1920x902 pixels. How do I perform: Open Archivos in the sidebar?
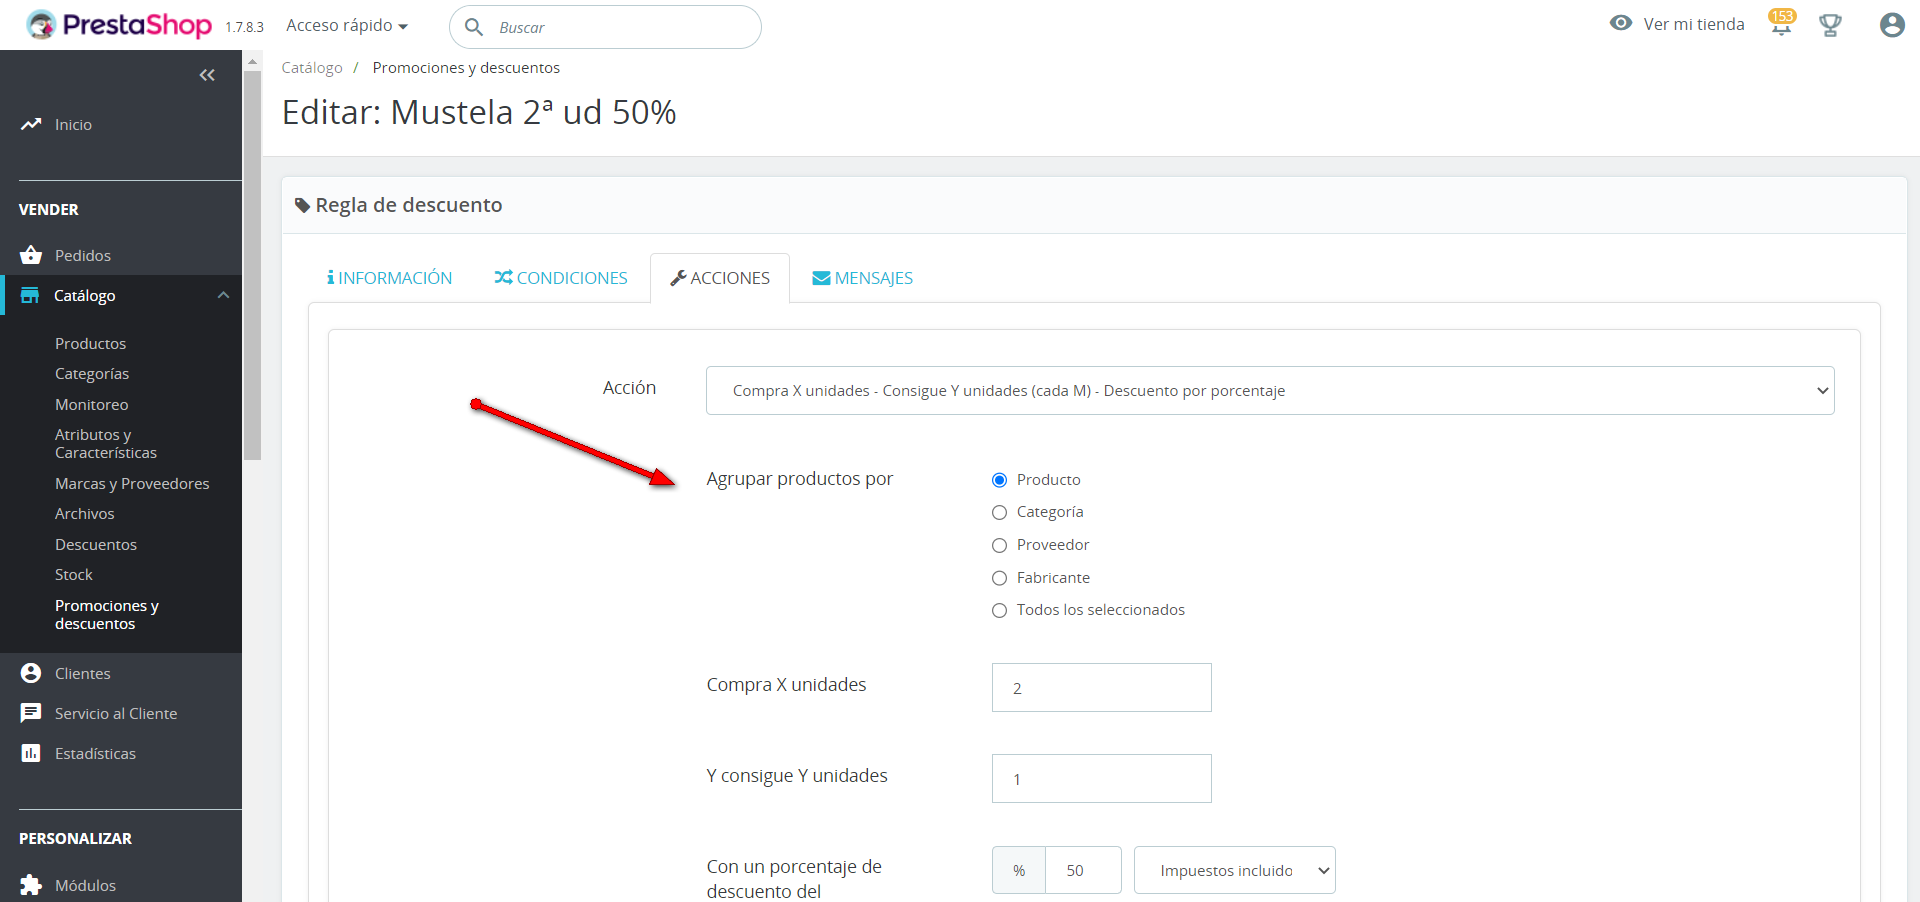point(85,513)
